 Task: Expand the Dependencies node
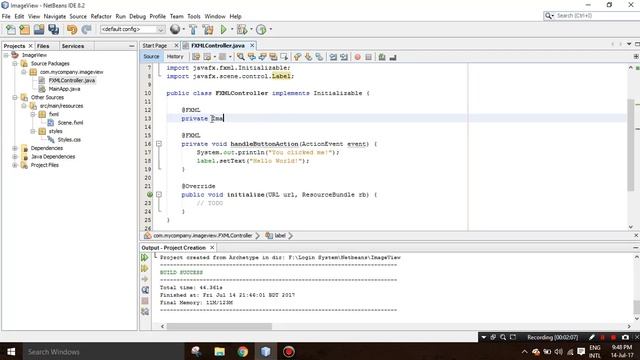(x=15, y=148)
